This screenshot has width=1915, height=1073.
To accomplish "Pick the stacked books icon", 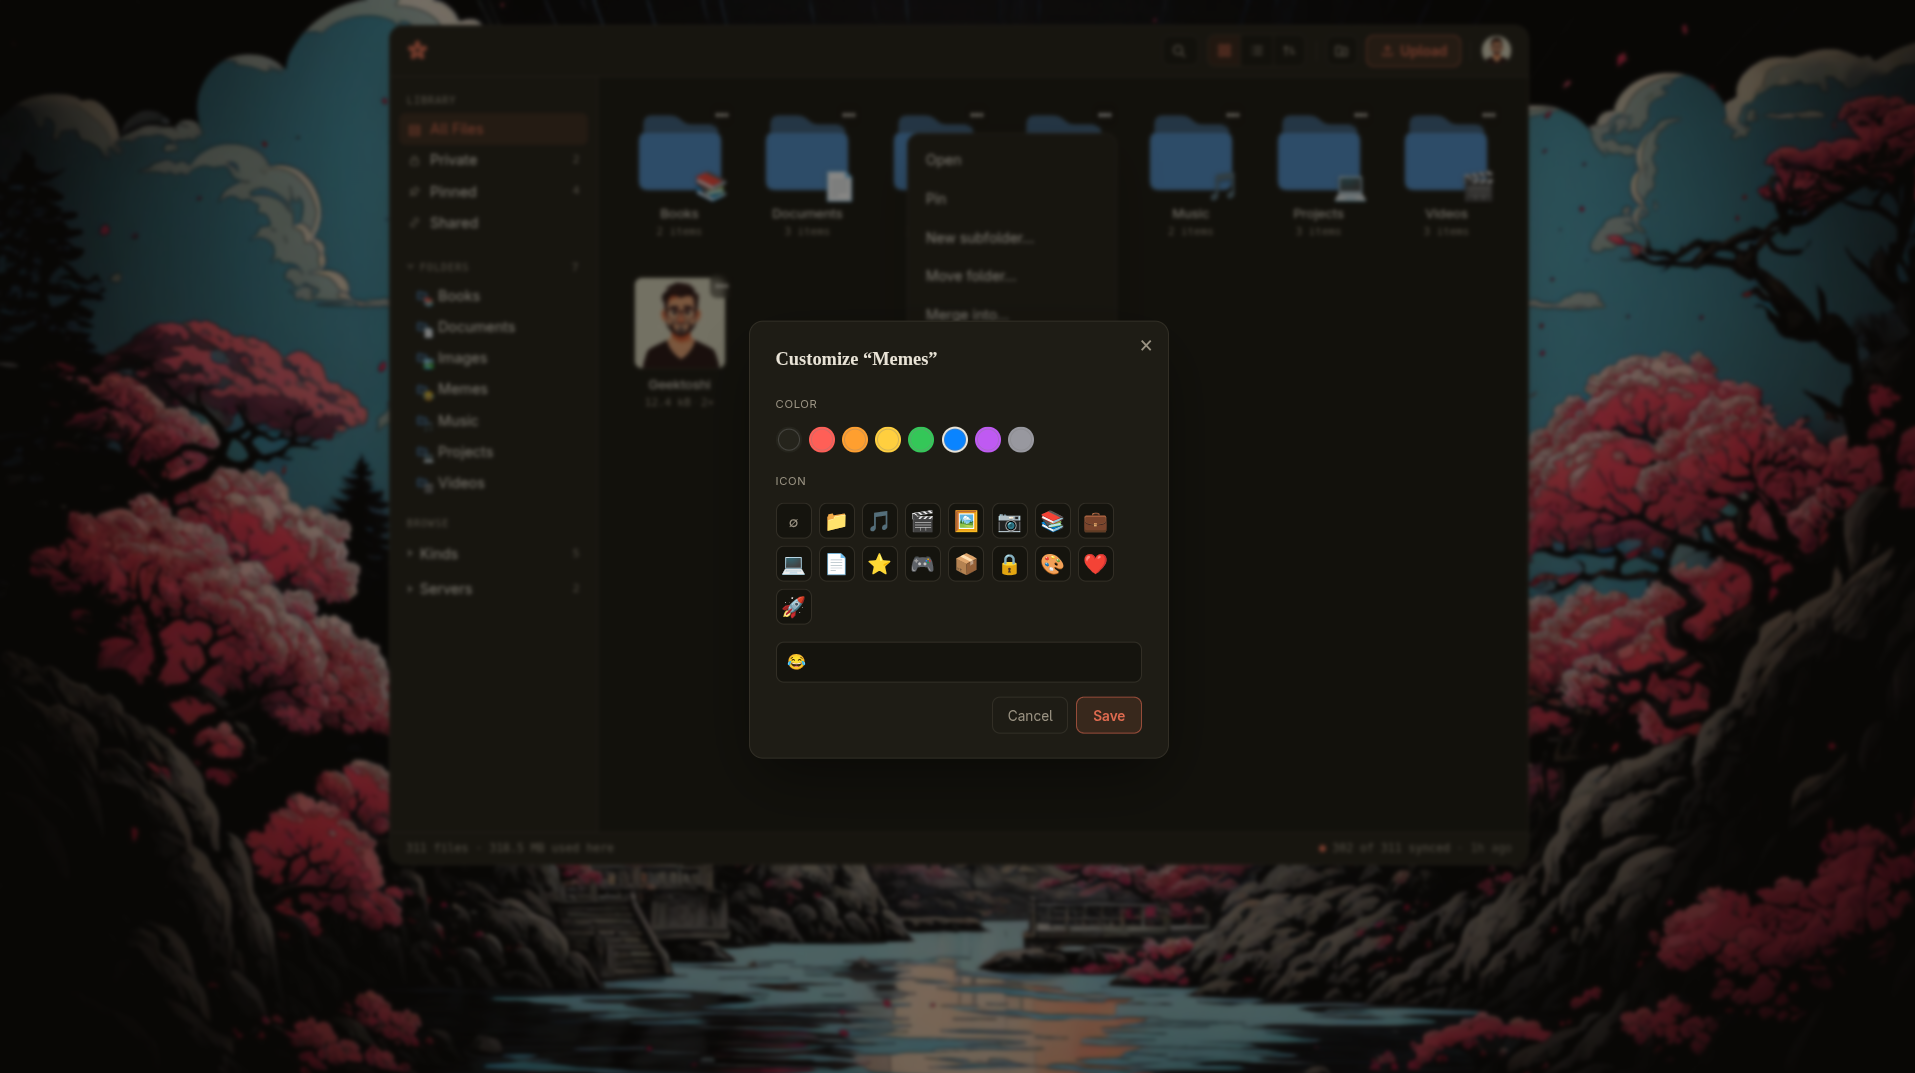I will tap(1052, 521).
